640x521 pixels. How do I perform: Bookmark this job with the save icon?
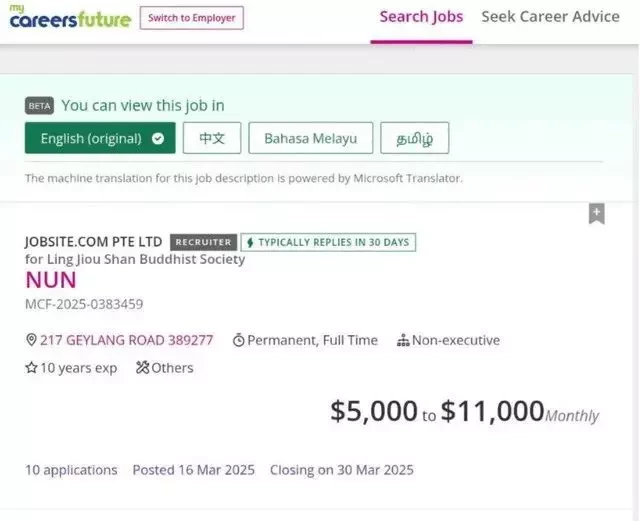[596, 214]
